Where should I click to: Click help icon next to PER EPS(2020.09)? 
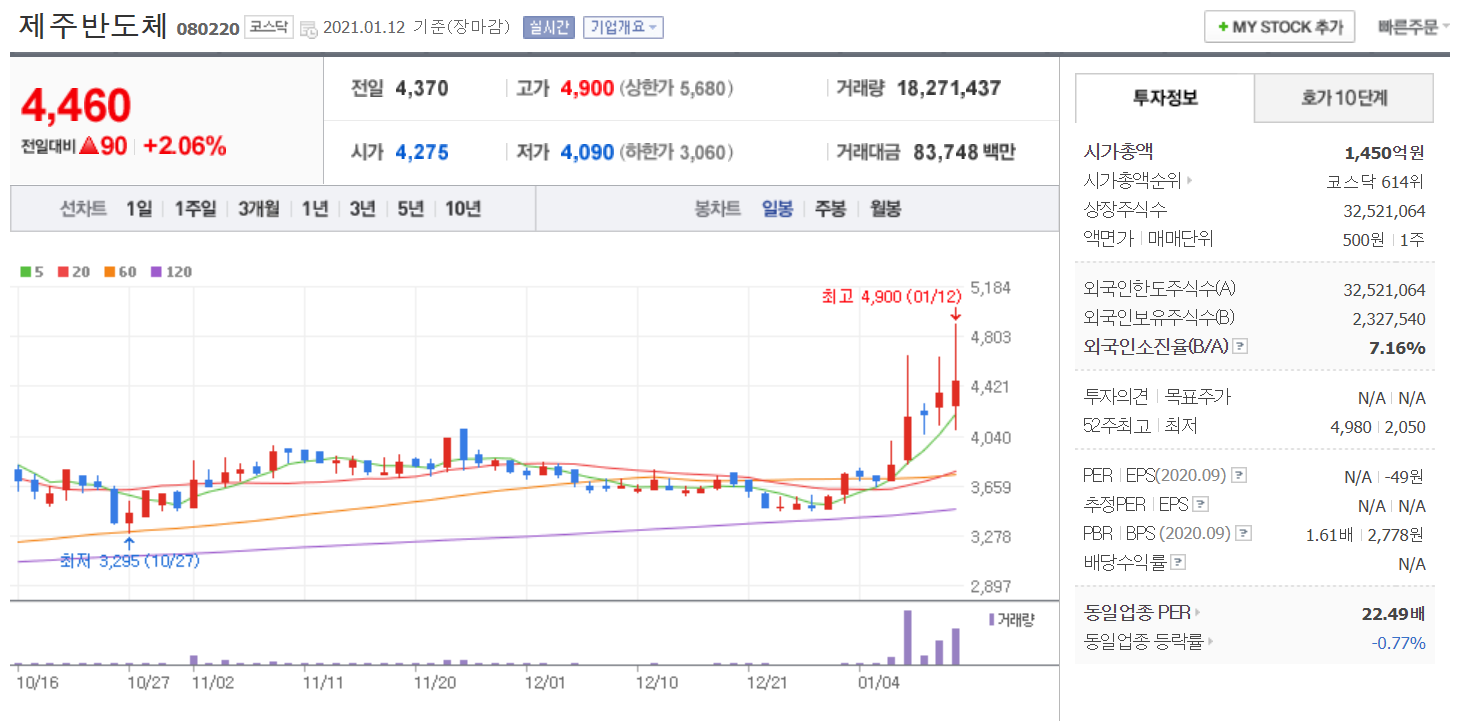1239,475
